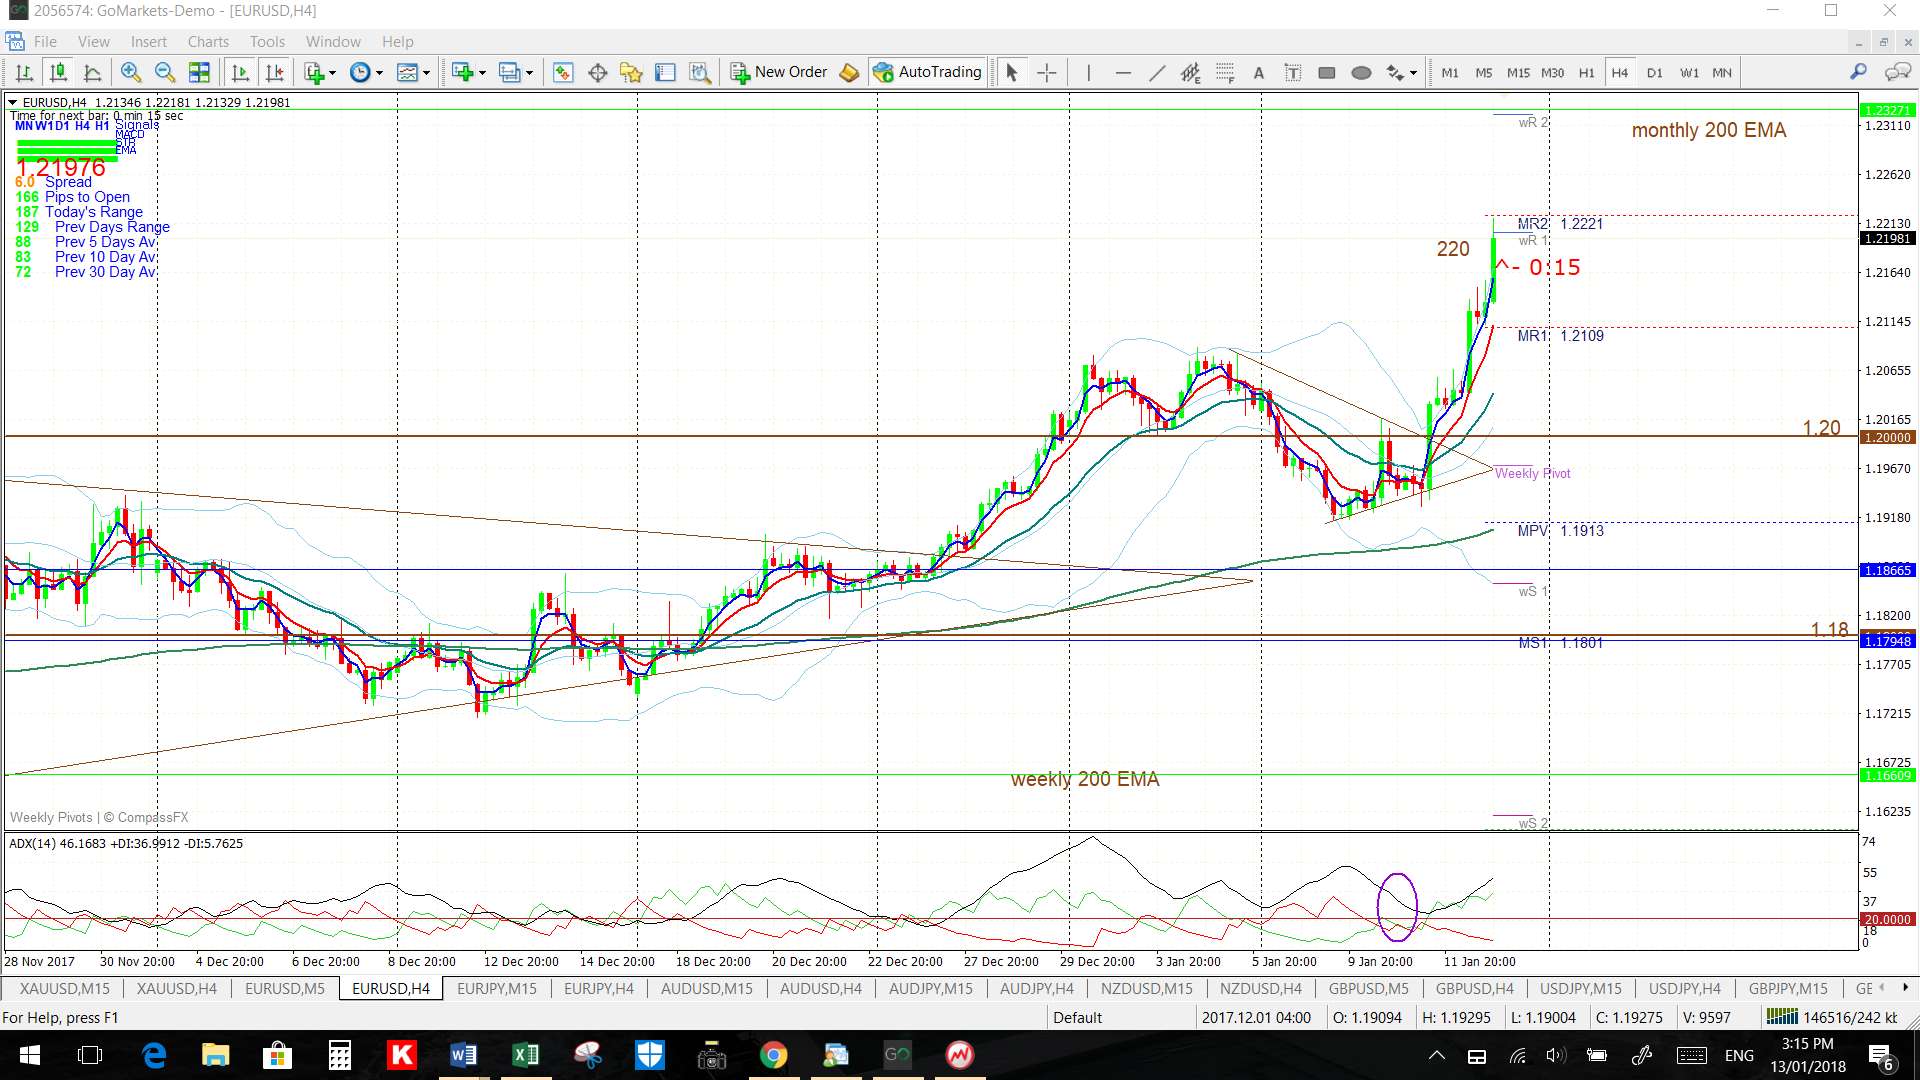
Task: Open the View menu
Action: coord(94,41)
